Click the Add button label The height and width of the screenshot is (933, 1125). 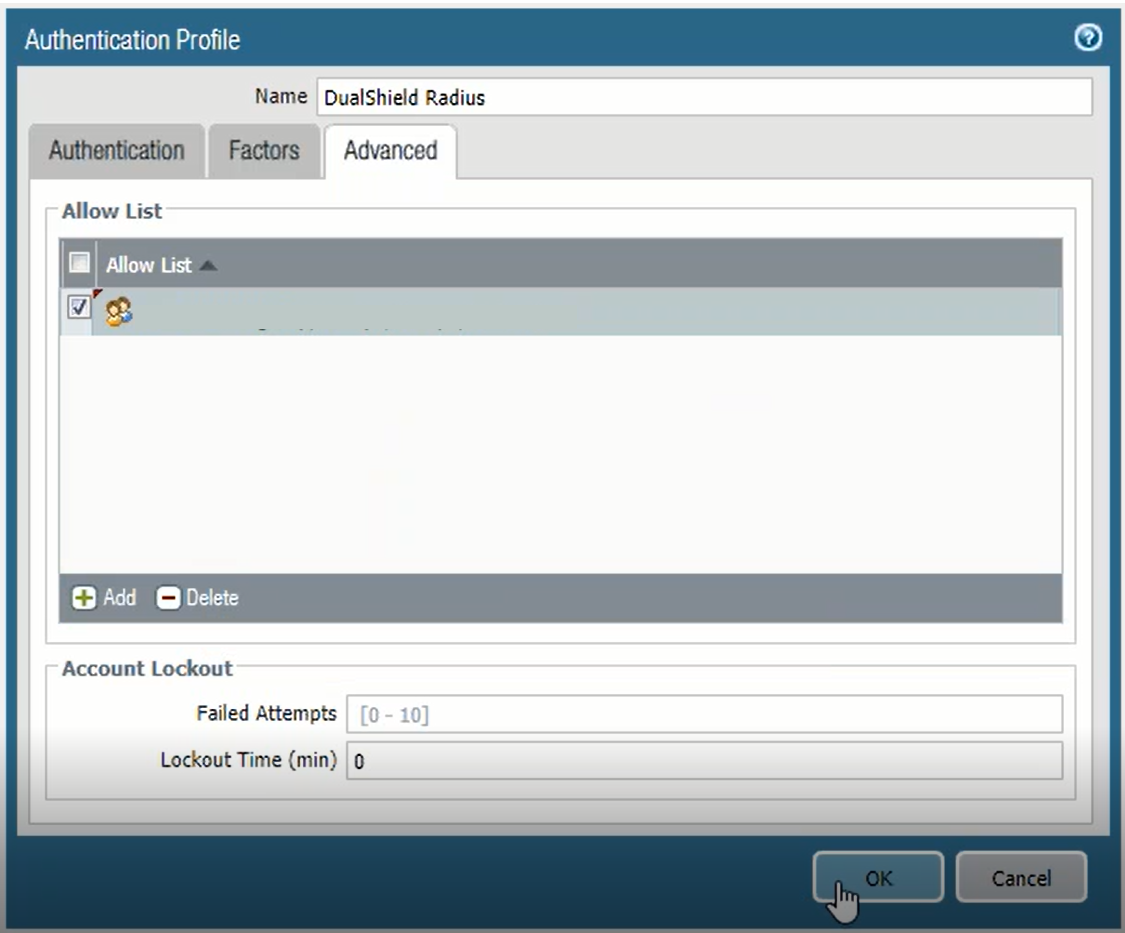(x=119, y=598)
